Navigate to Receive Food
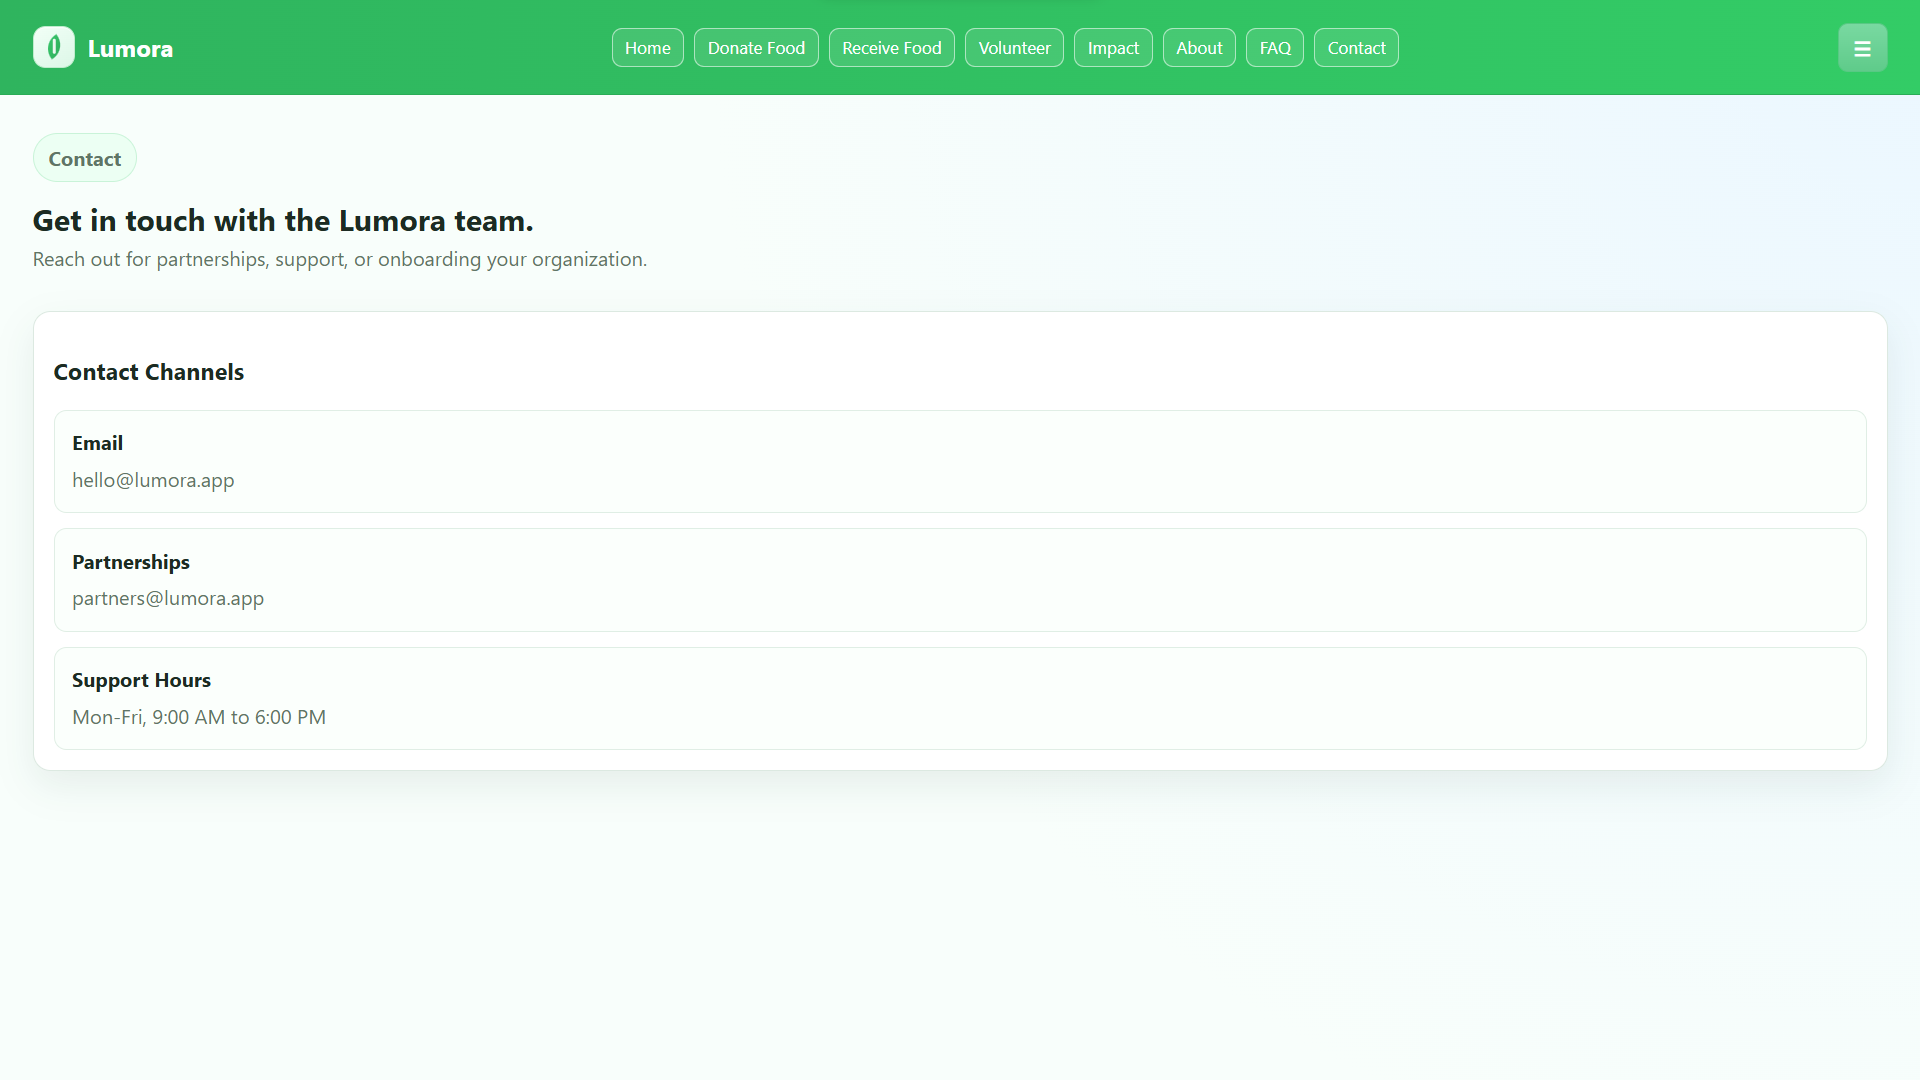 (891, 48)
